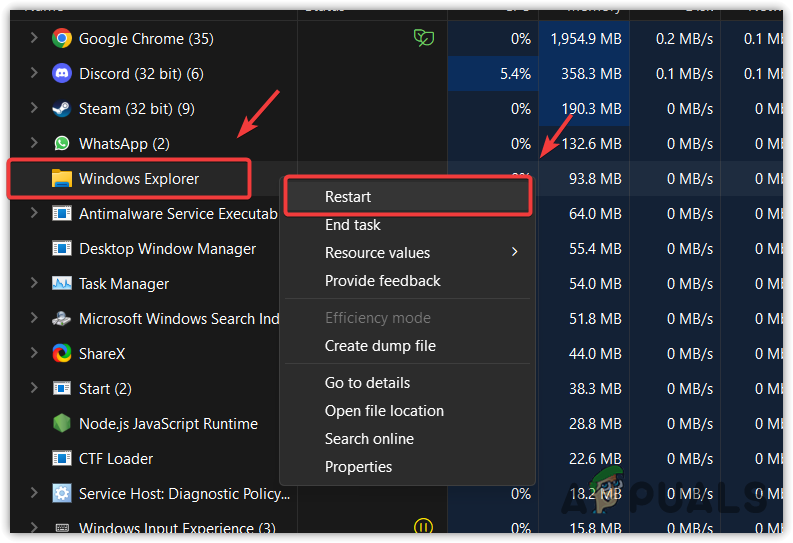This screenshot has height=543, width=793.
Task: Click Chrome's 0.2 MB/s disk value
Action: (684, 39)
